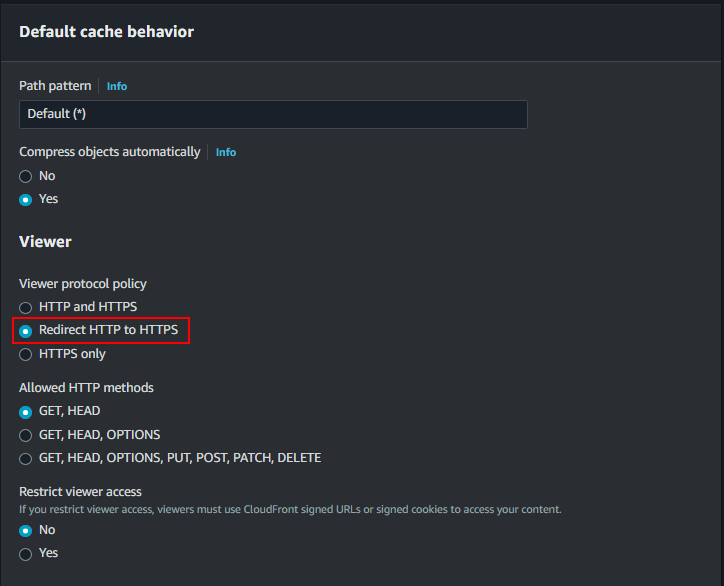Screen dimensions: 724x586
Task: Click the 'HTTPS only' label text
Action: [72, 354]
